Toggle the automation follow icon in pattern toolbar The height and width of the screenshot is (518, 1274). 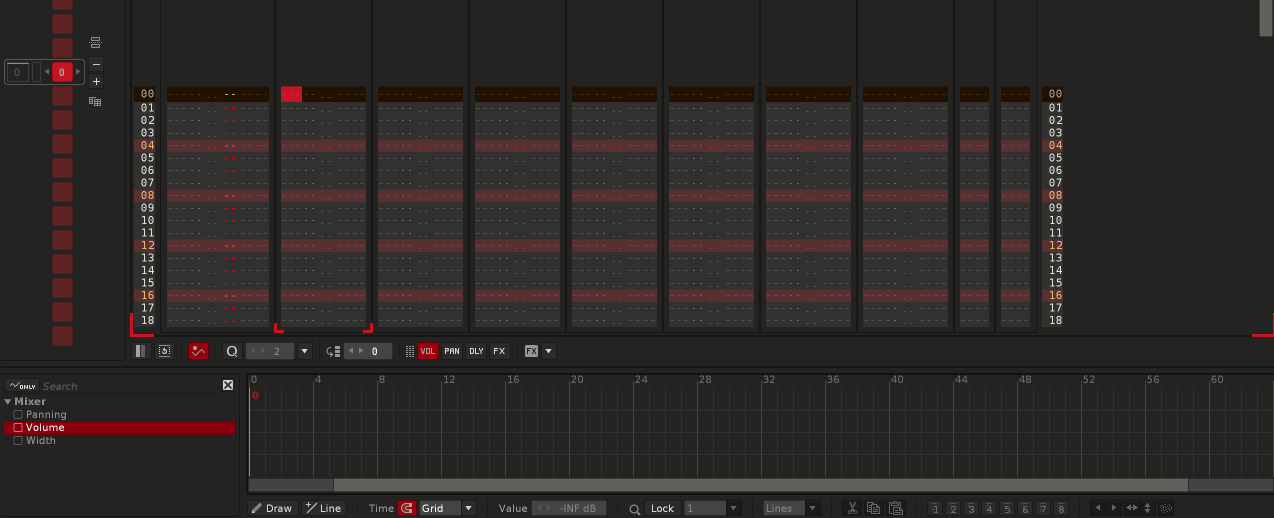click(198, 351)
